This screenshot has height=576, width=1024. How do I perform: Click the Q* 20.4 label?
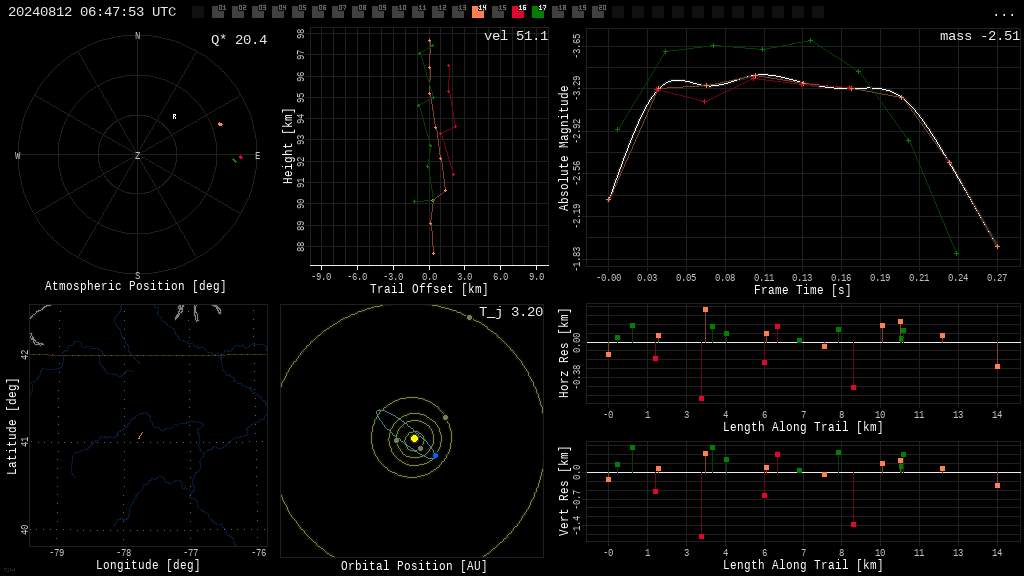pos(239,40)
